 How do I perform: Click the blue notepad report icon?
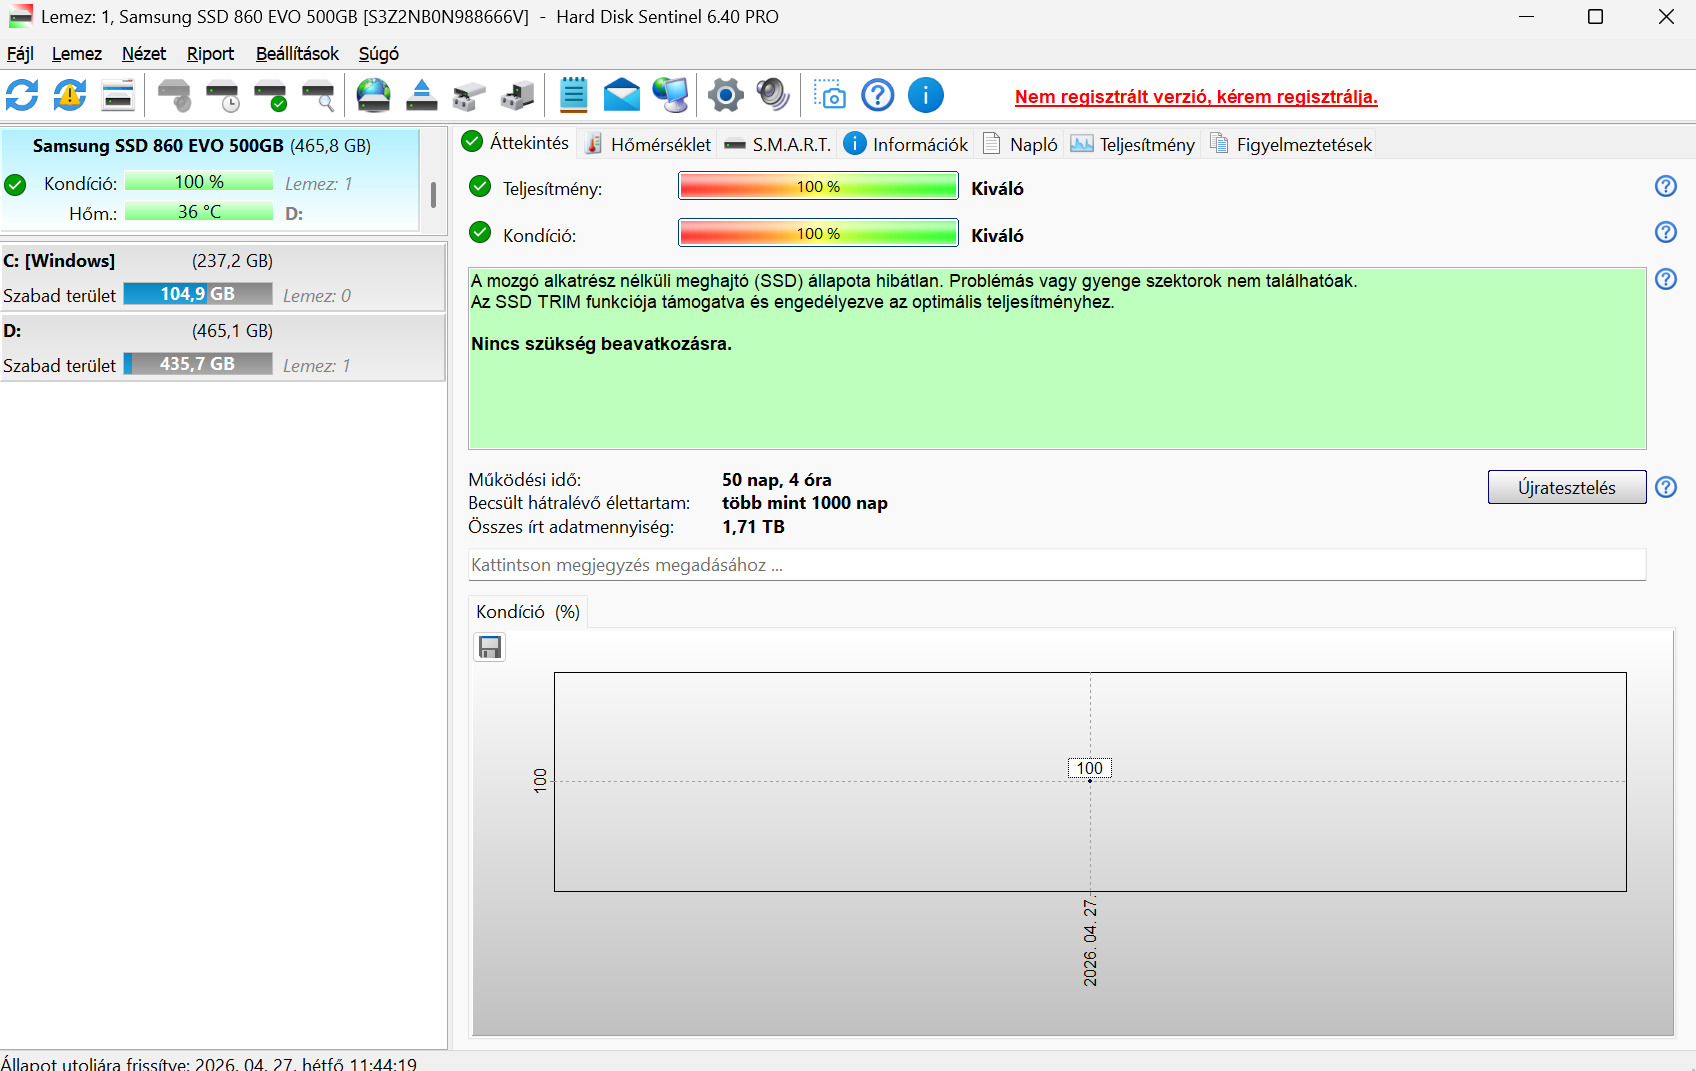pos(574,96)
